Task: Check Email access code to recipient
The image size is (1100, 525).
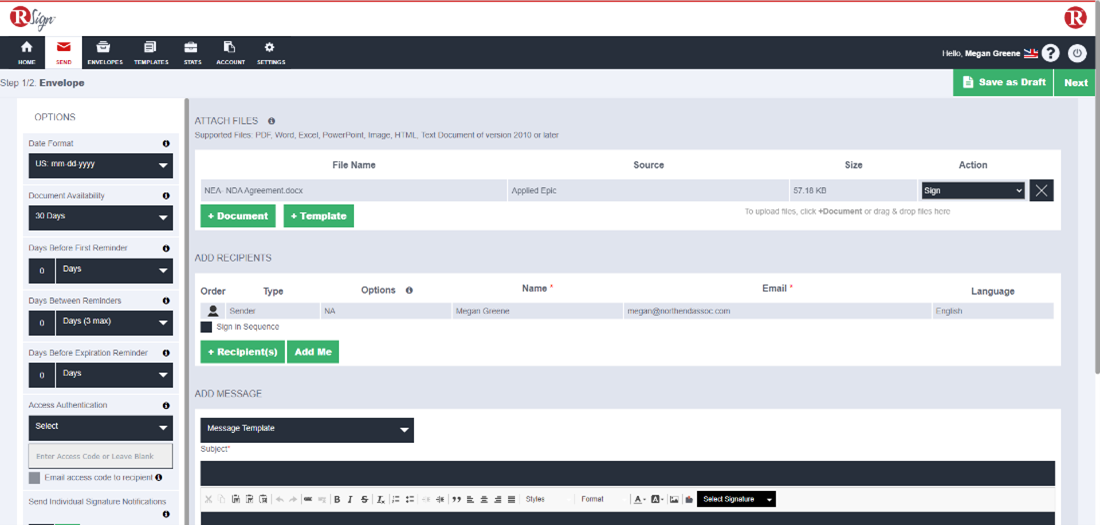Action: click(34, 478)
